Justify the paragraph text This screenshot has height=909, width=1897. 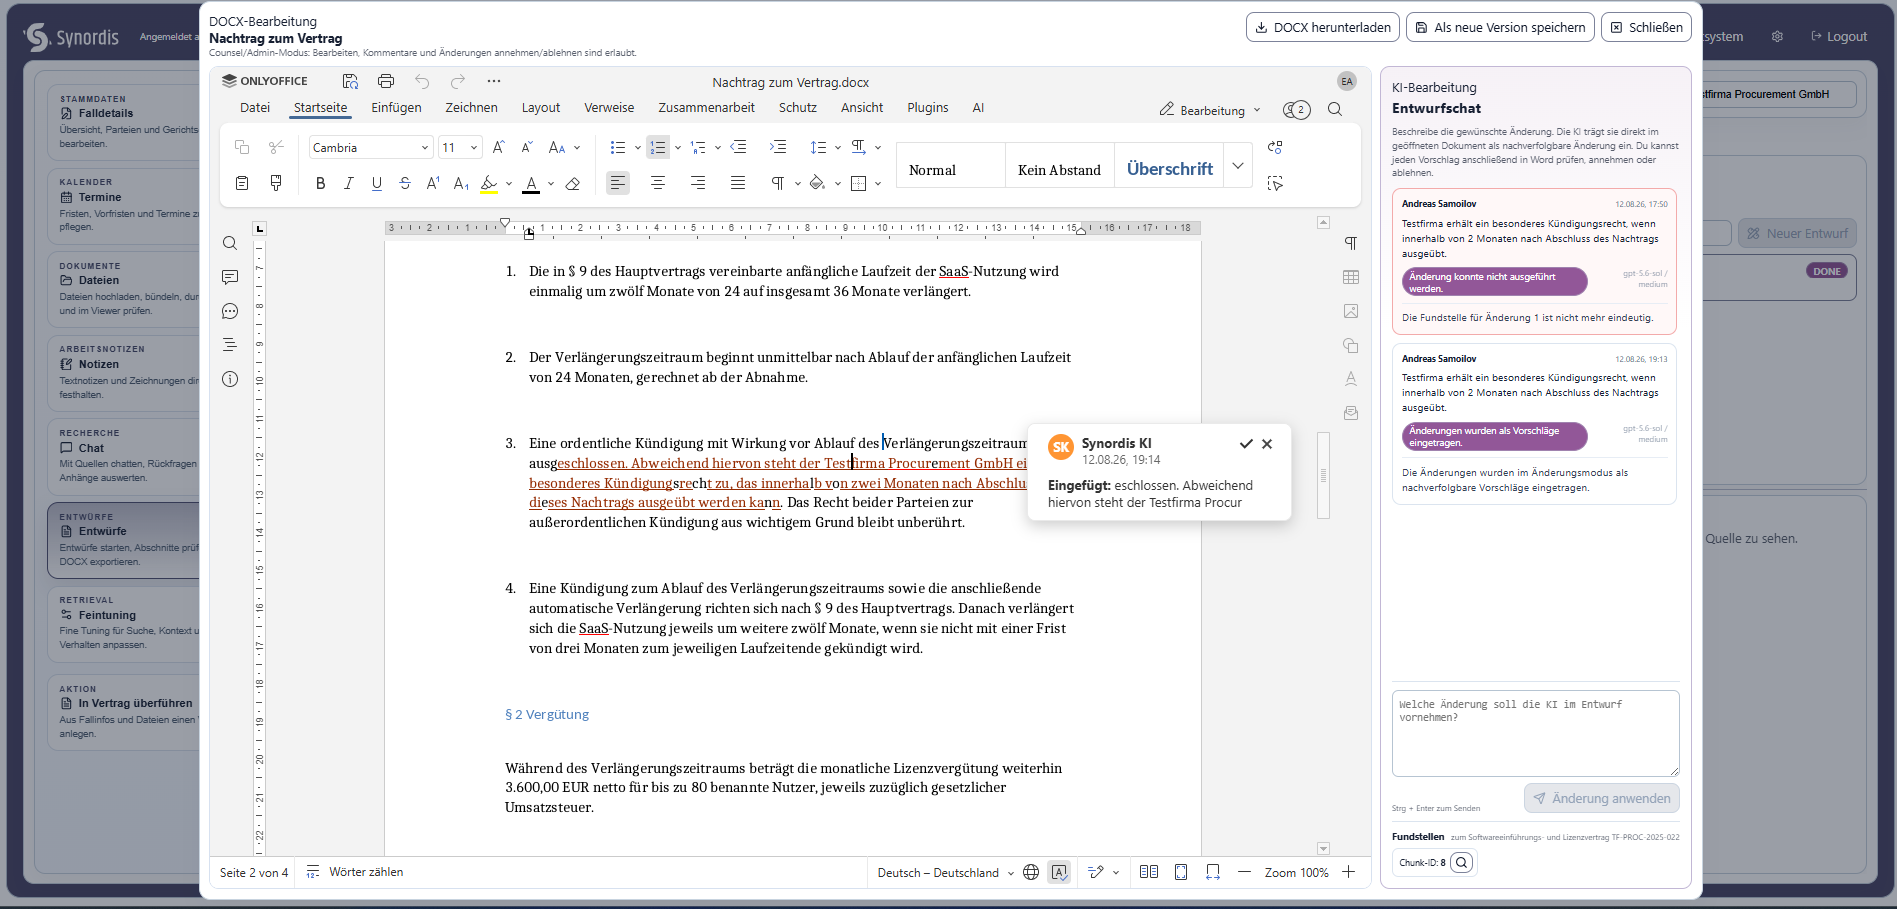coord(738,183)
